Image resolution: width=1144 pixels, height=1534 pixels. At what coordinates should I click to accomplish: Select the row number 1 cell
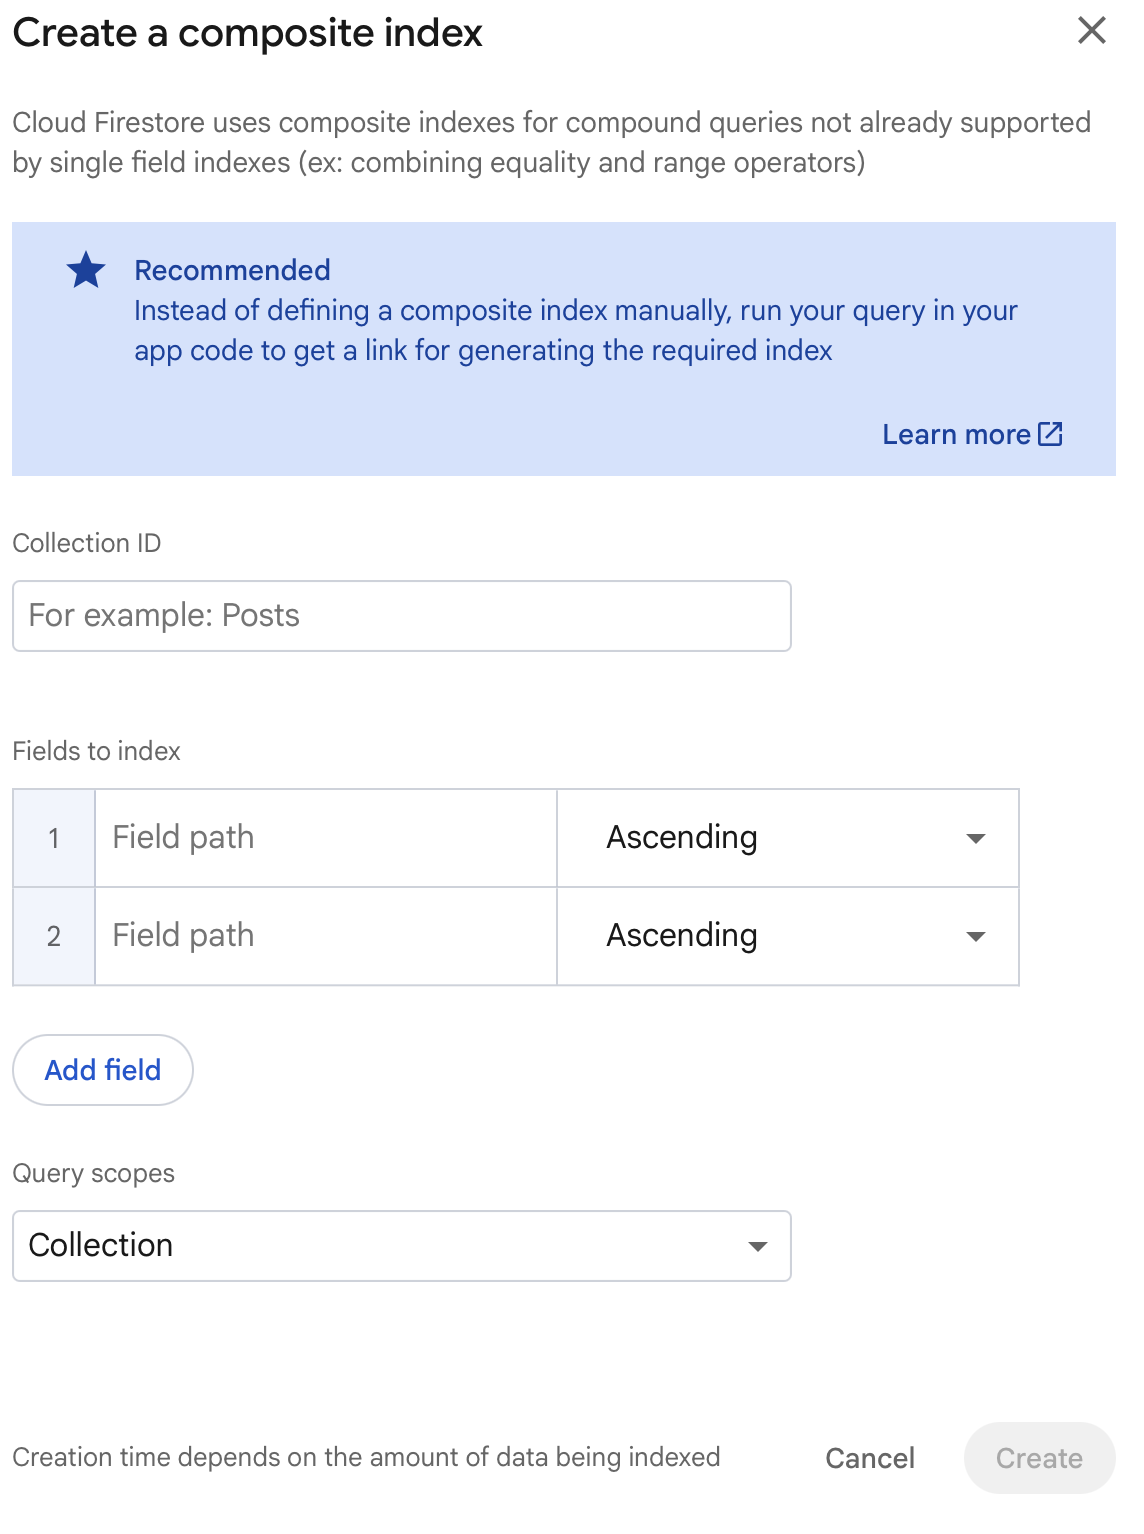[53, 838]
